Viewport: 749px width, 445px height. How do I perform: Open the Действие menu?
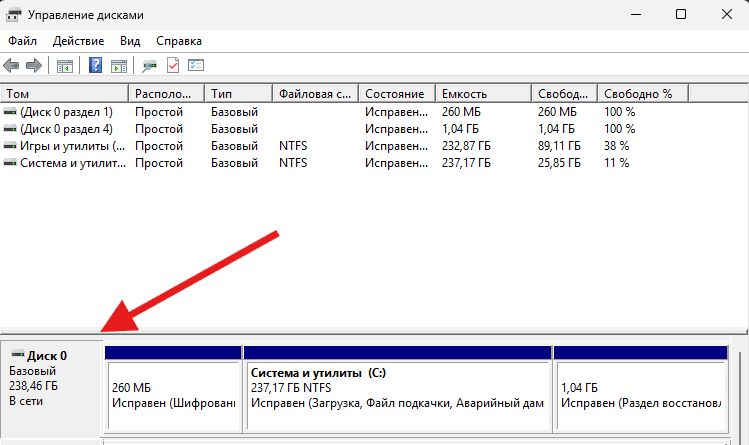click(x=77, y=41)
